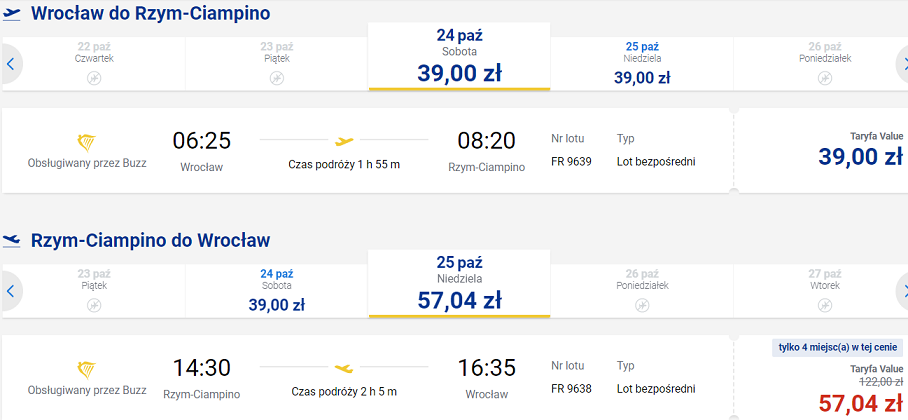908x420 pixels.
Task: Click the 'tylko 4 miejsc(a) w tej cenie' badge
Action: click(837, 348)
